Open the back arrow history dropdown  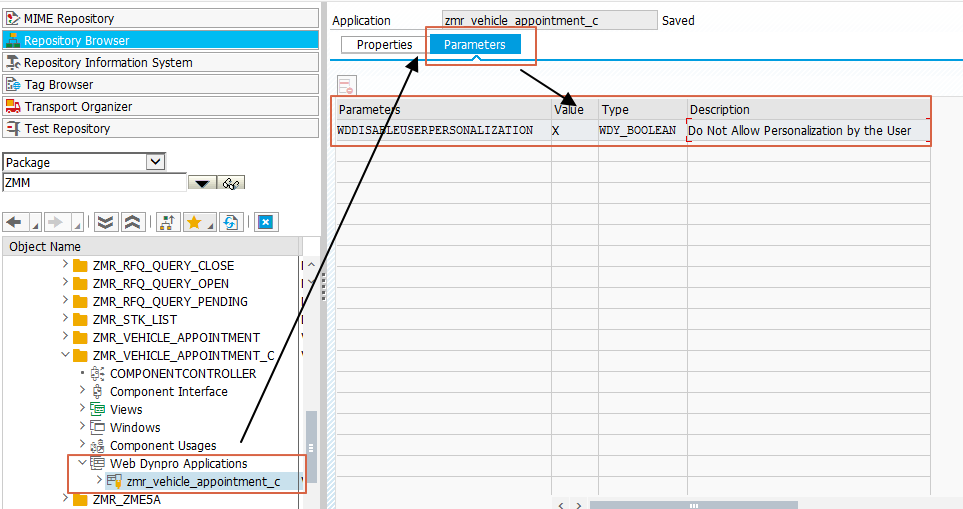pos(35,222)
